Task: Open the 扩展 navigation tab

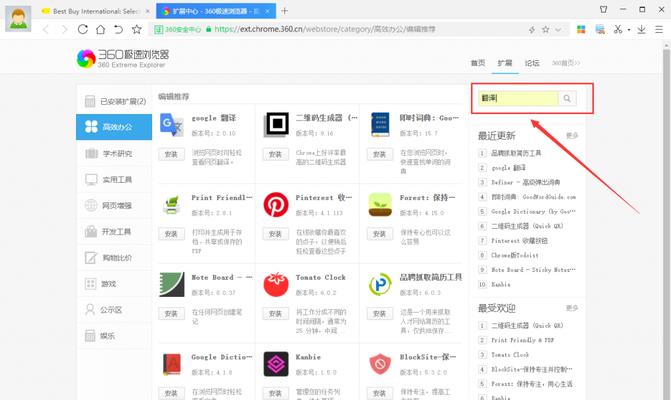Action: (x=505, y=63)
